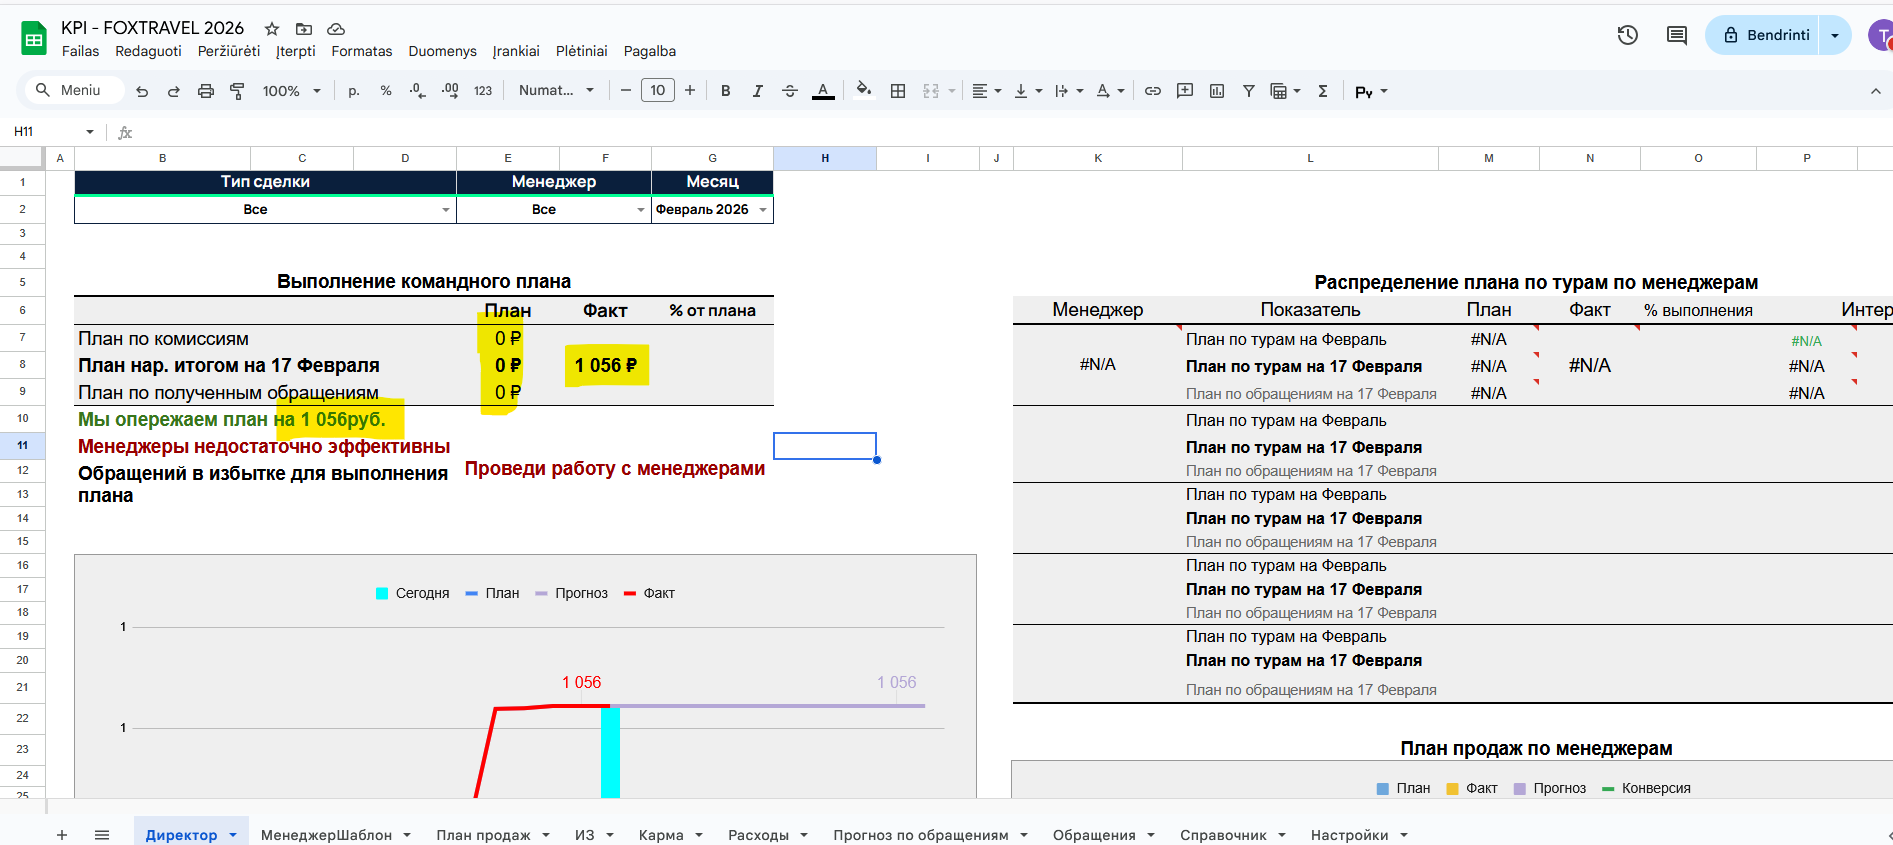Click the Bendrinti share button

click(1765, 35)
